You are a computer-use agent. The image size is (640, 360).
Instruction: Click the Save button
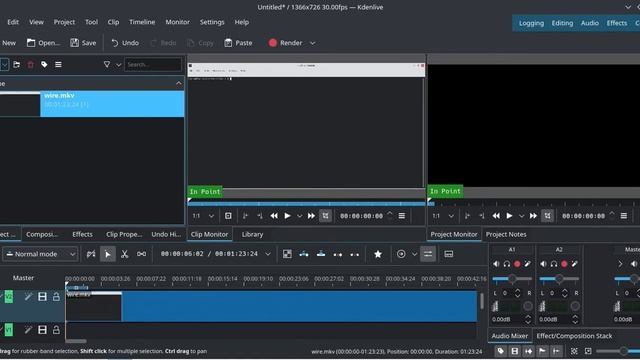tap(83, 43)
